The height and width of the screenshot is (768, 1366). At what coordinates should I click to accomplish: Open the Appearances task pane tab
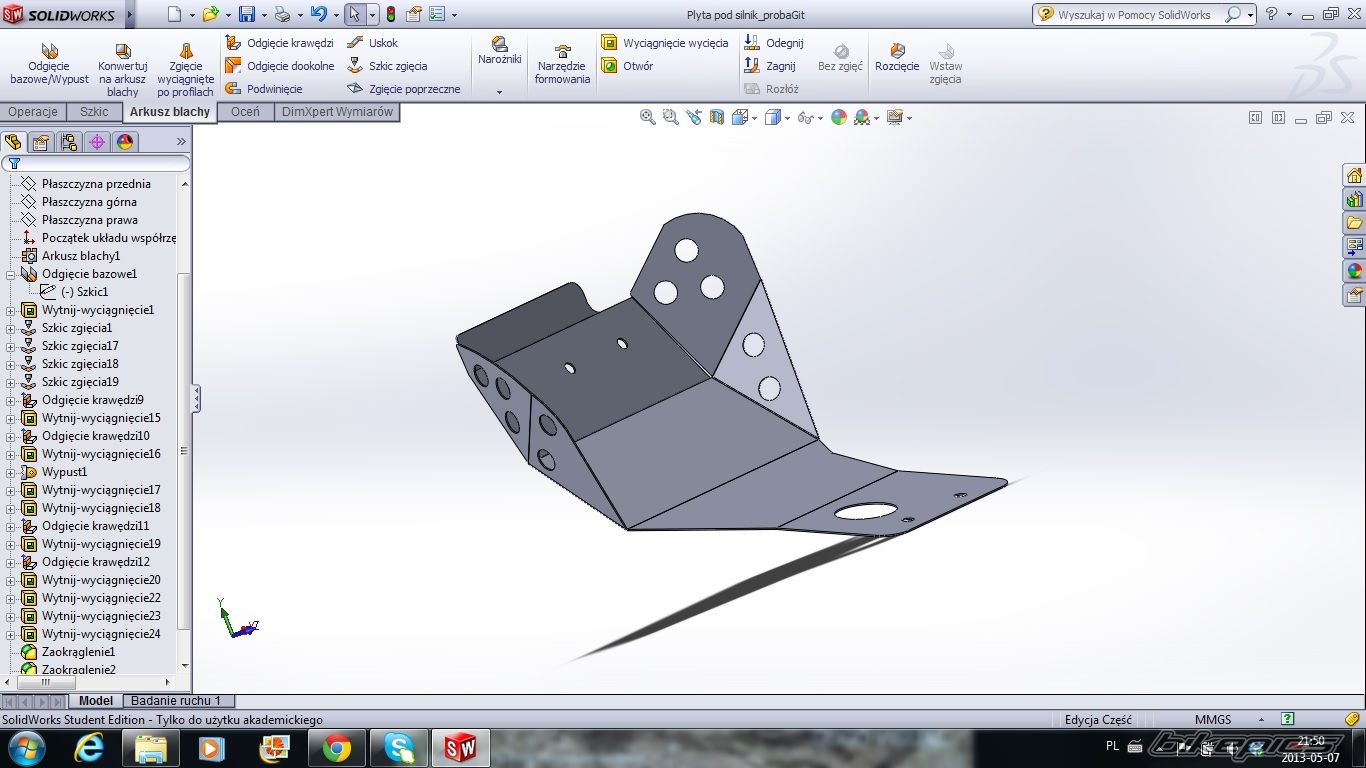1354,271
